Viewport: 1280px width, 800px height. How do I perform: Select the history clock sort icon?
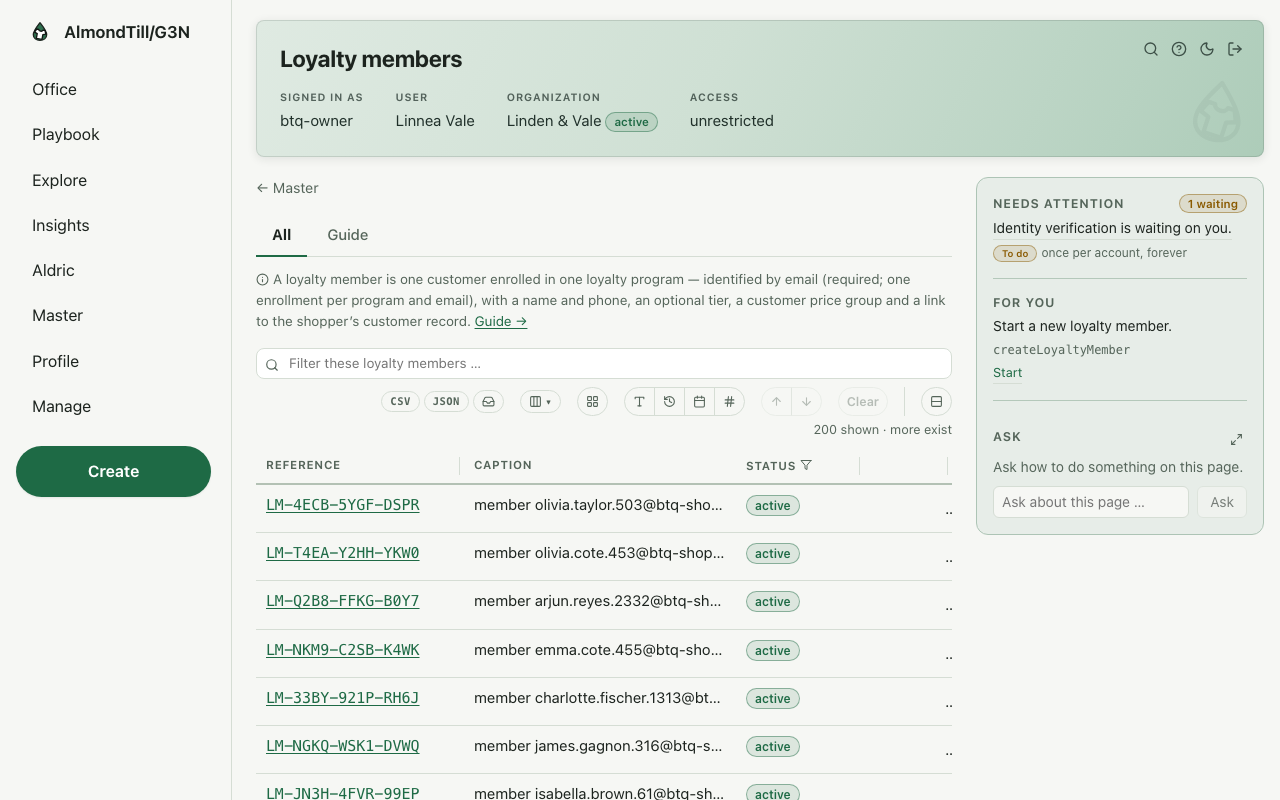click(x=670, y=401)
